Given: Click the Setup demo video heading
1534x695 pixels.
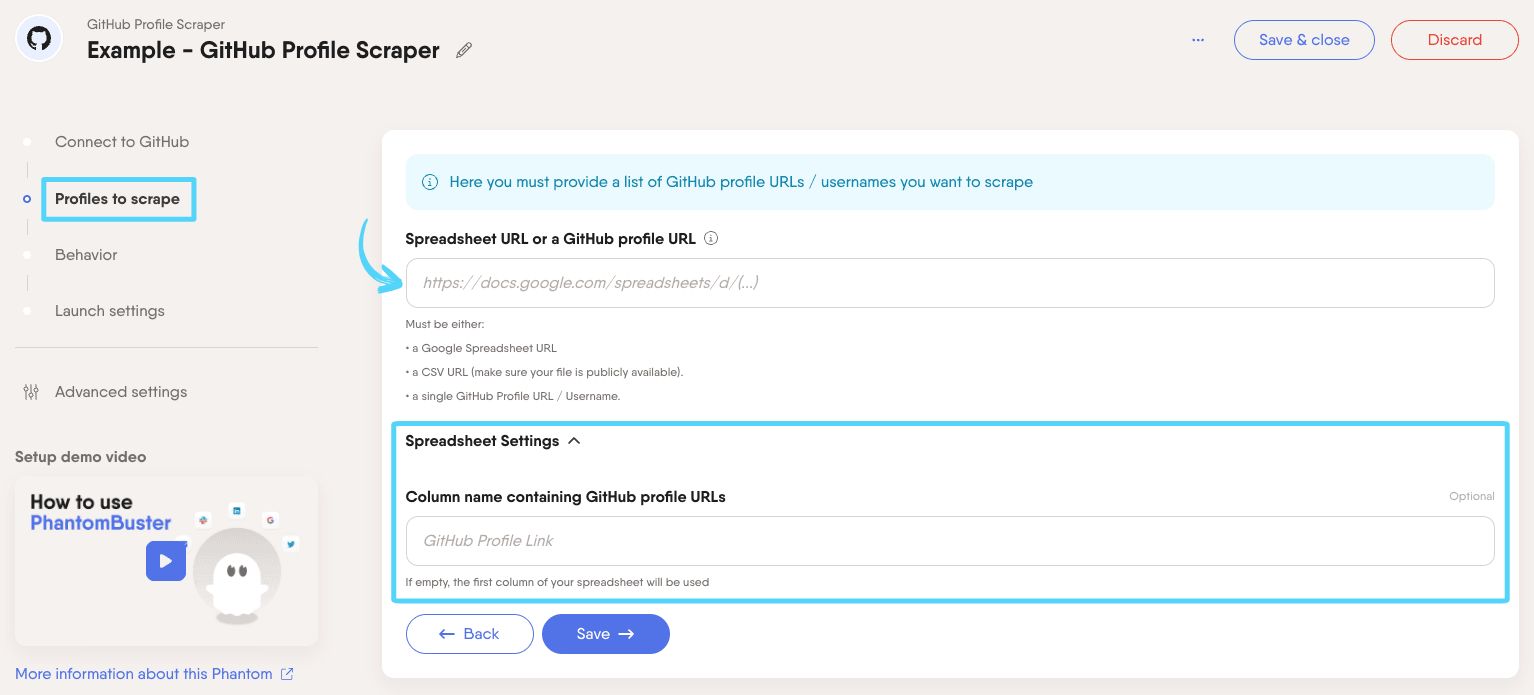Looking at the screenshot, I should click(x=81, y=457).
